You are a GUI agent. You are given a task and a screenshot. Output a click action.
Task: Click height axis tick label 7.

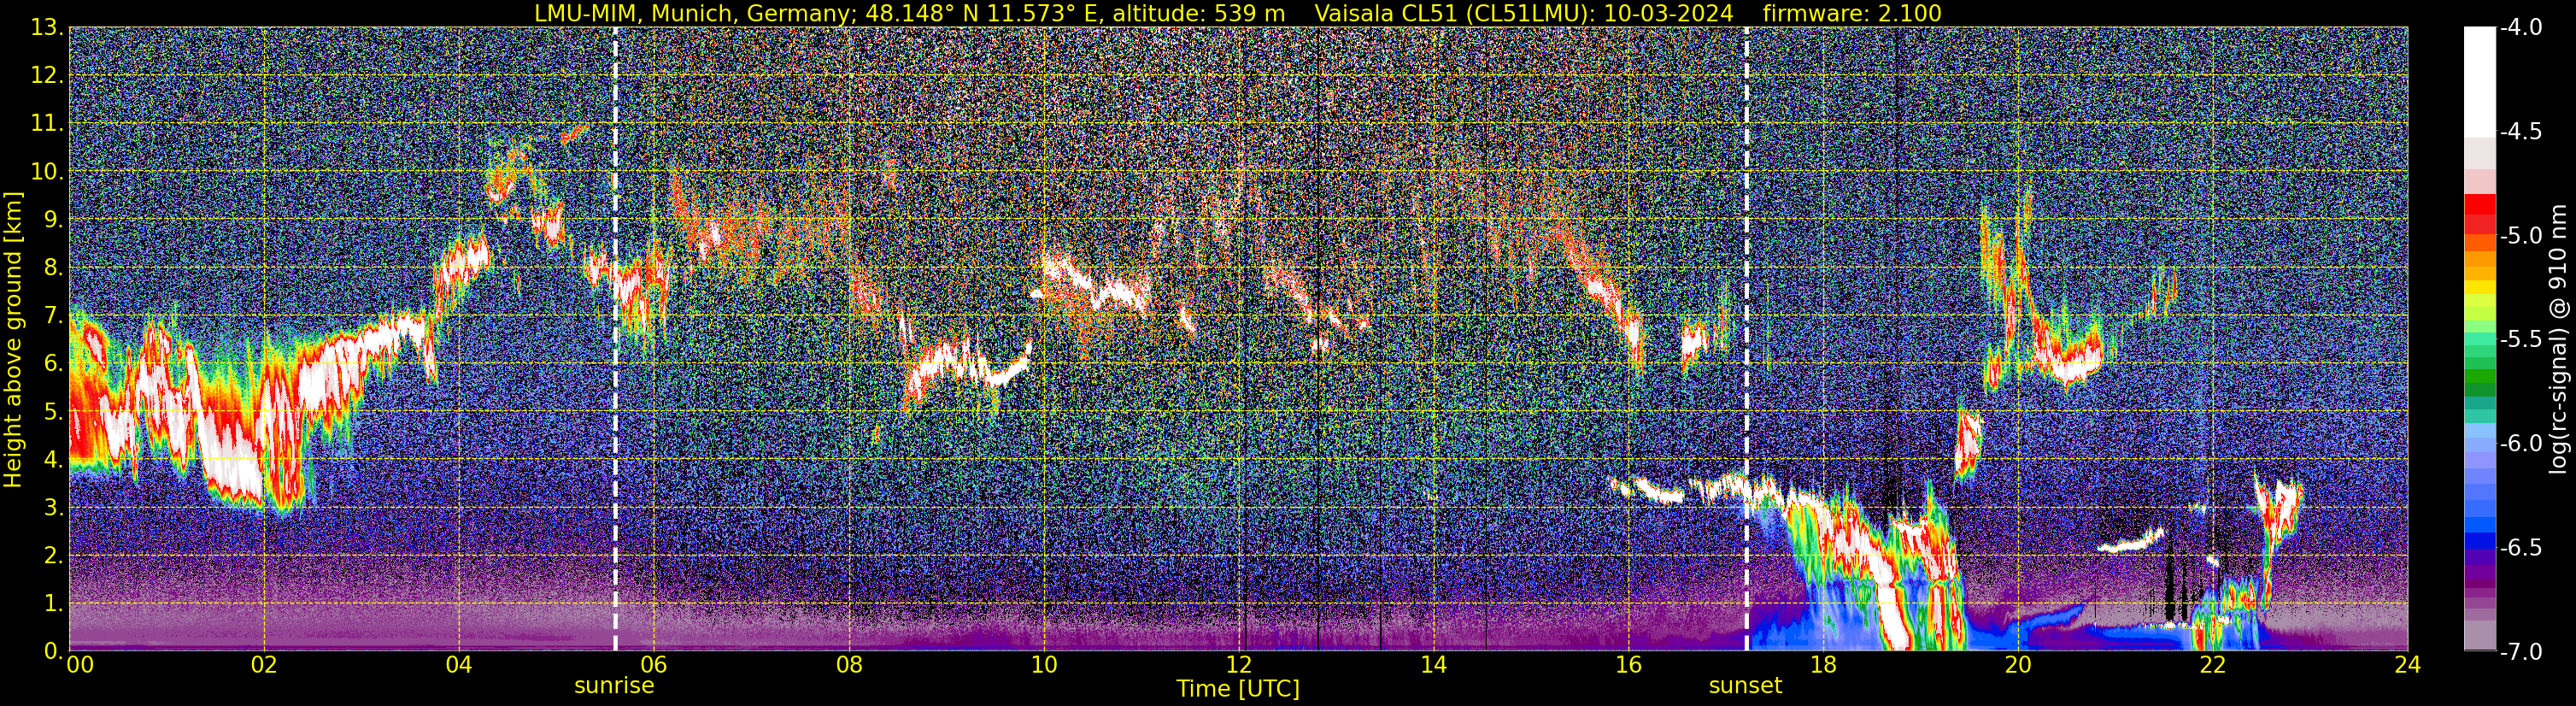[52, 316]
